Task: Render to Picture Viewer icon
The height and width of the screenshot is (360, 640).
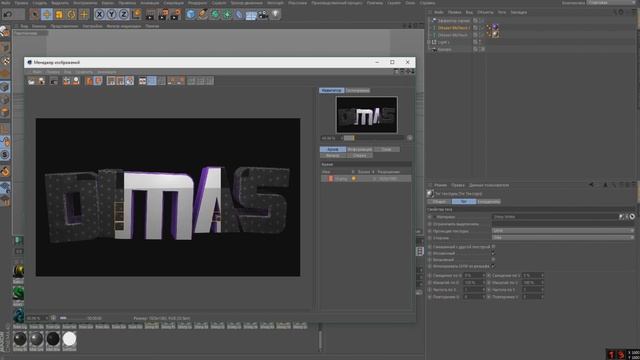Action: click(163, 15)
